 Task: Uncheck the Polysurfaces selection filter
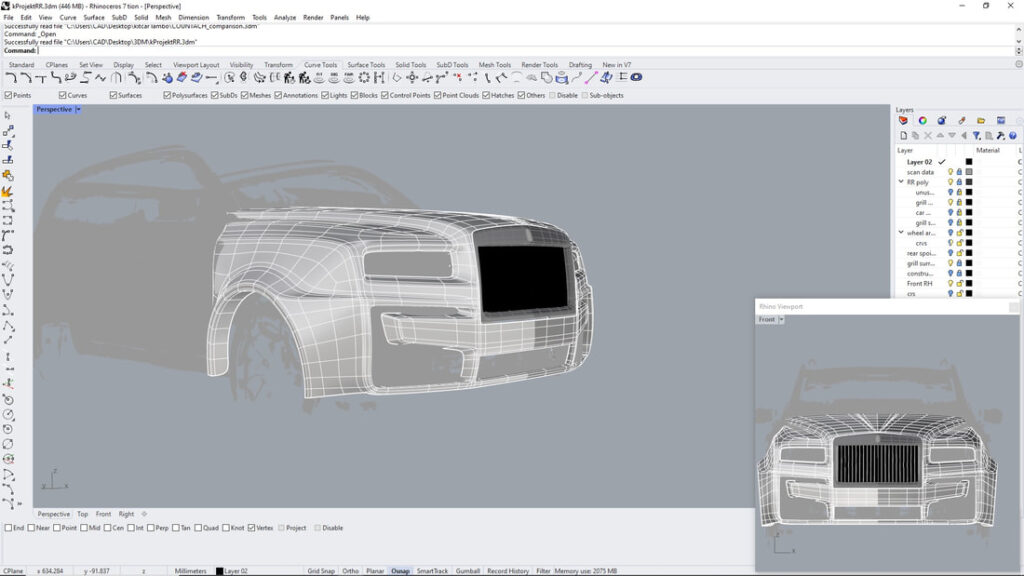tap(167, 95)
